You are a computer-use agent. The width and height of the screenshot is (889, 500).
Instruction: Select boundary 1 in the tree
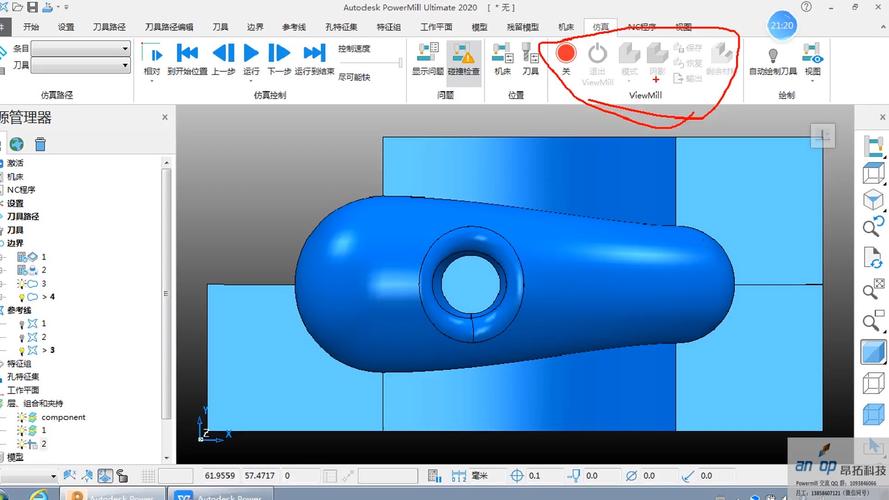click(44, 257)
